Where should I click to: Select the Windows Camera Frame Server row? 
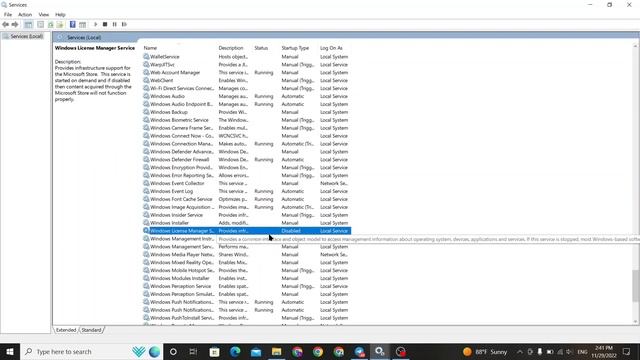pyautogui.click(x=247, y=128)
